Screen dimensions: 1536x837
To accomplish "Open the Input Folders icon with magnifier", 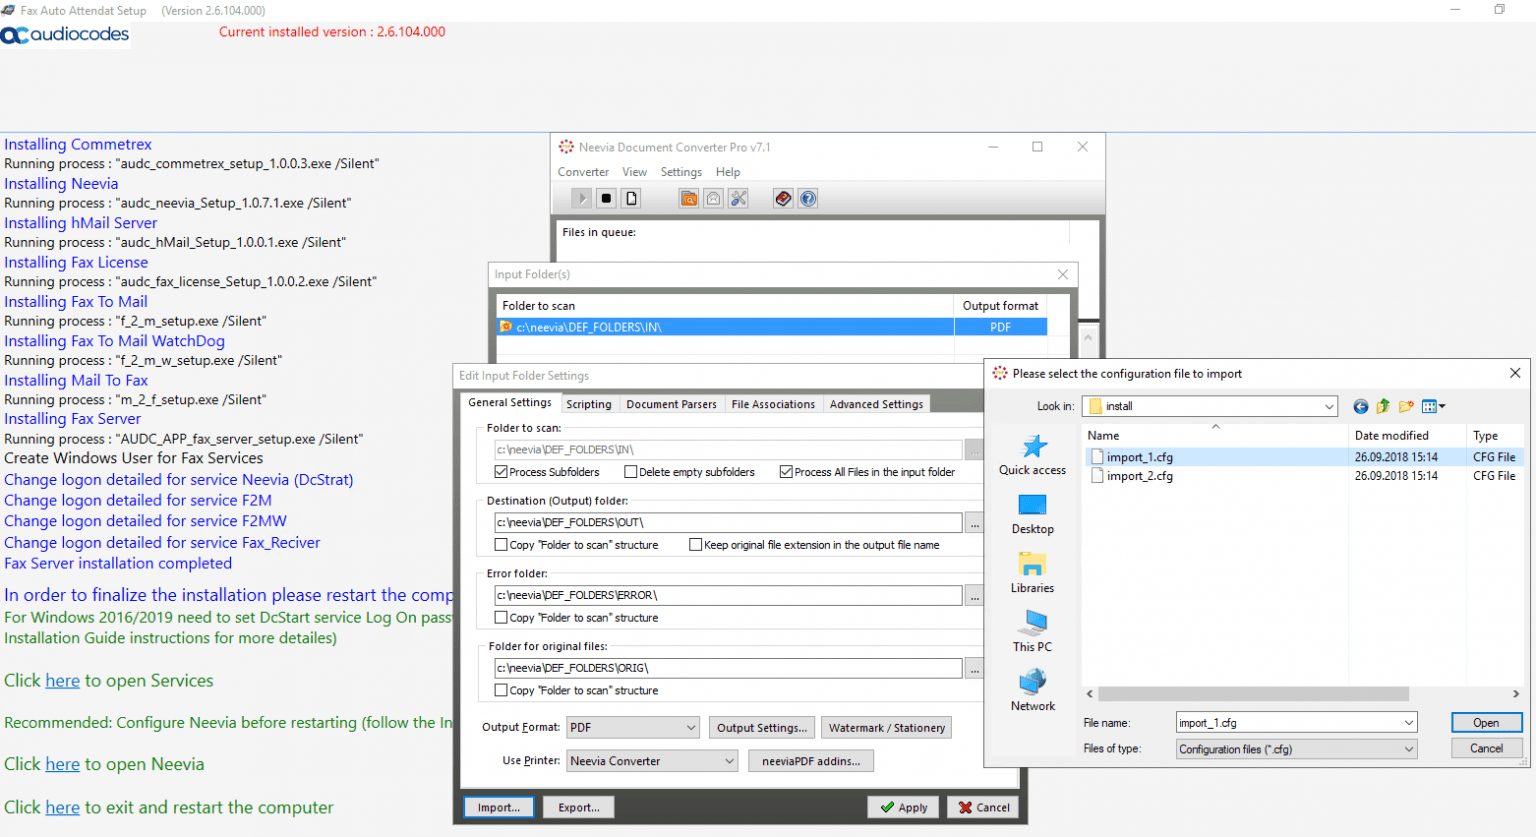I will 689,198.
